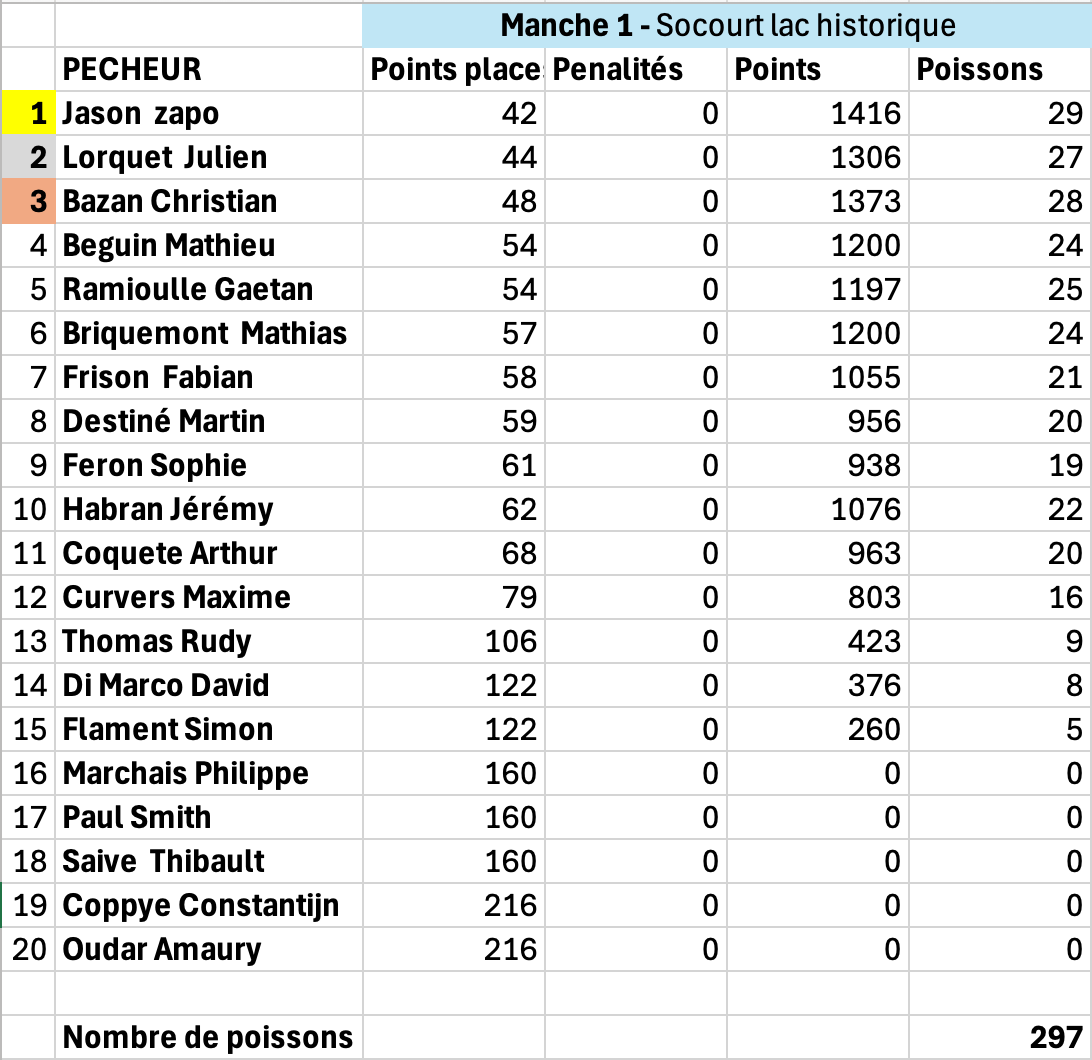Viewport: 1092px width, 1060px height.
Task: Select Bazan Christian's name cell
Action: (x=170, y=201)
